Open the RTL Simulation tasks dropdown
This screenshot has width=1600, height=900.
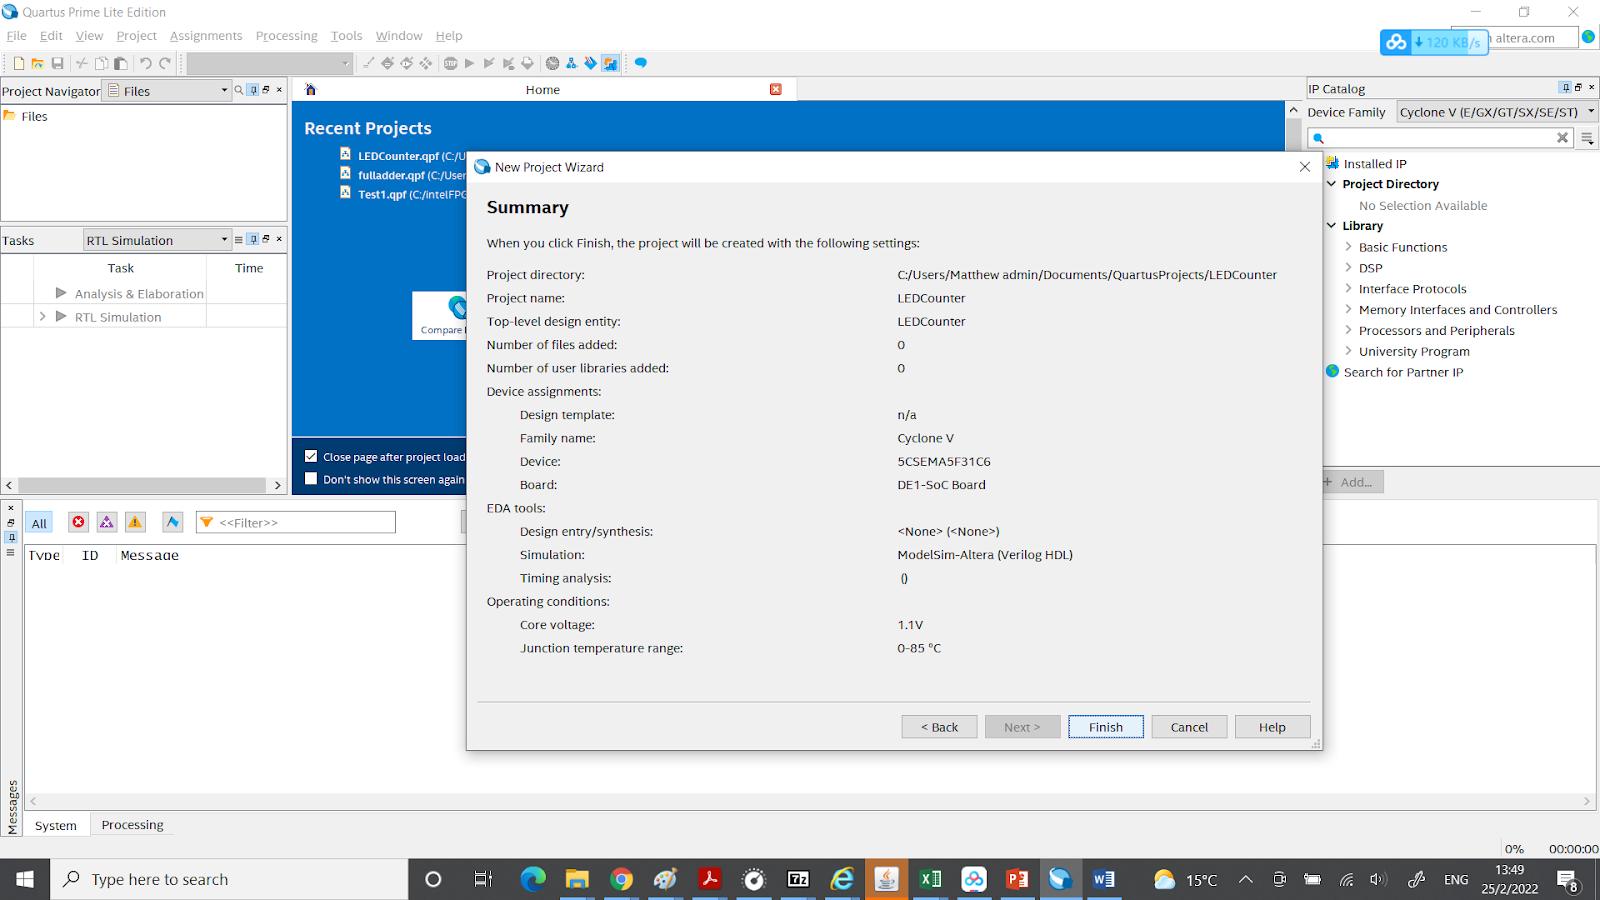point(157,240)
